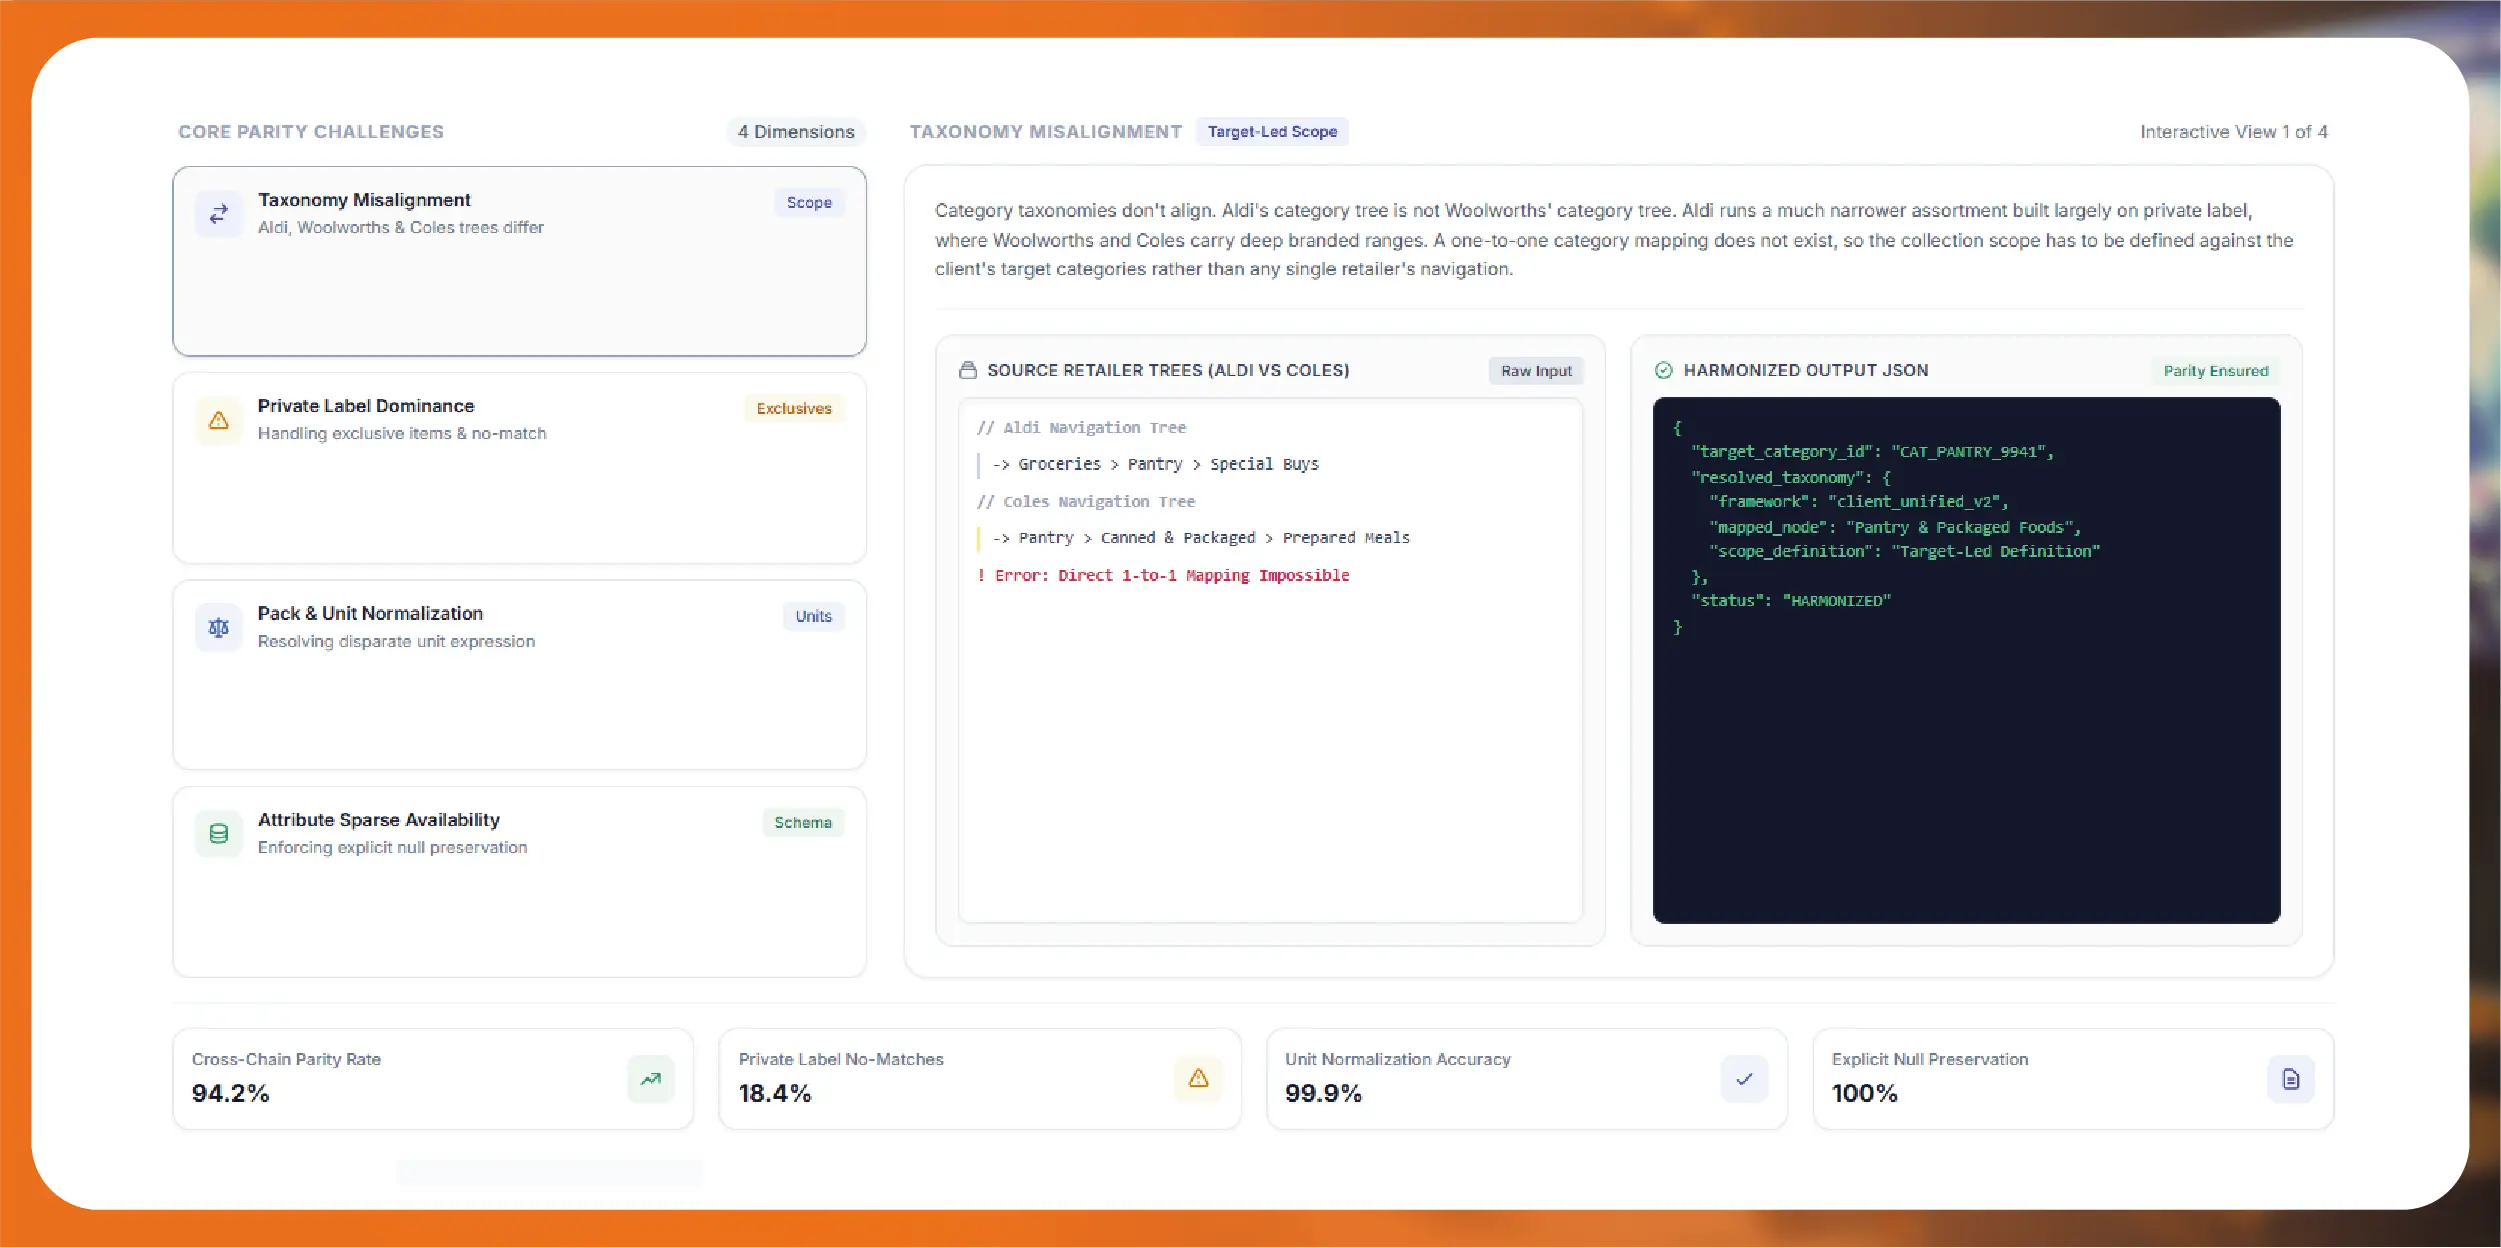
Task: Click the check-circle icon beside Harmonized Output JSON
Action: 1664,370
